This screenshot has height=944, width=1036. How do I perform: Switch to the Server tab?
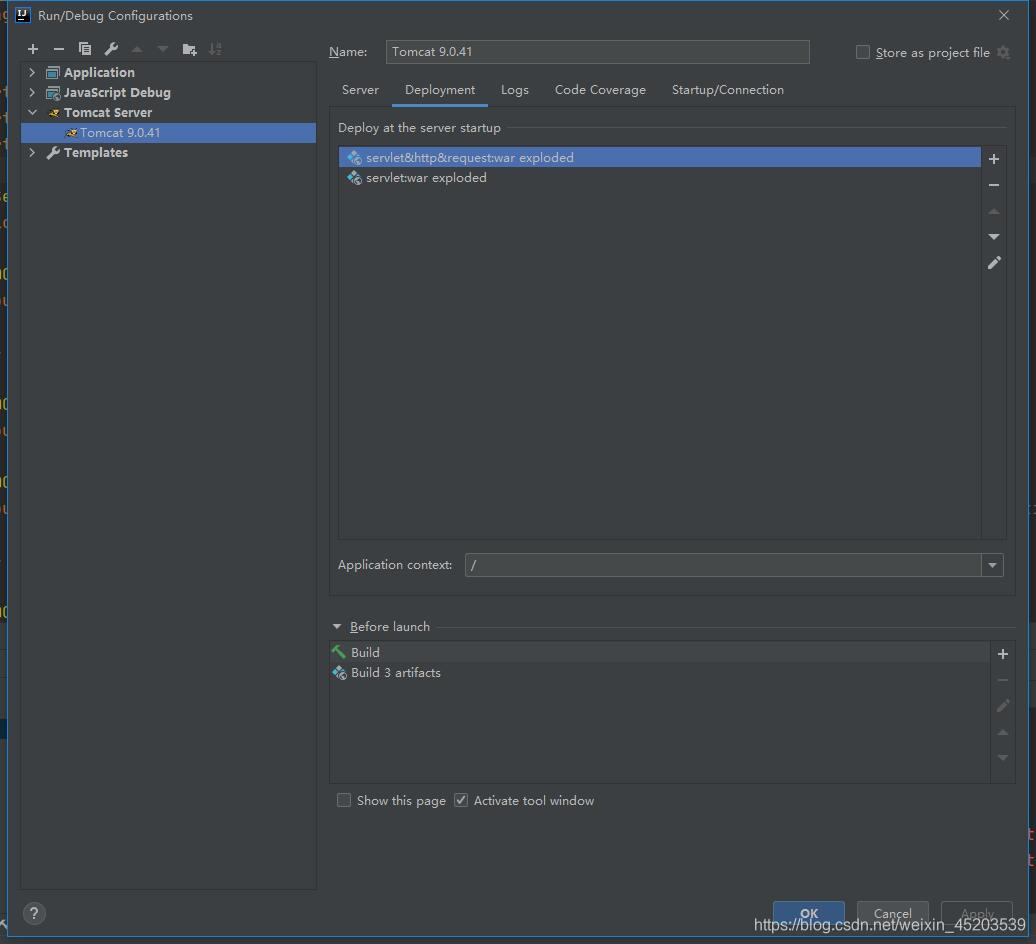pos(360,90)
